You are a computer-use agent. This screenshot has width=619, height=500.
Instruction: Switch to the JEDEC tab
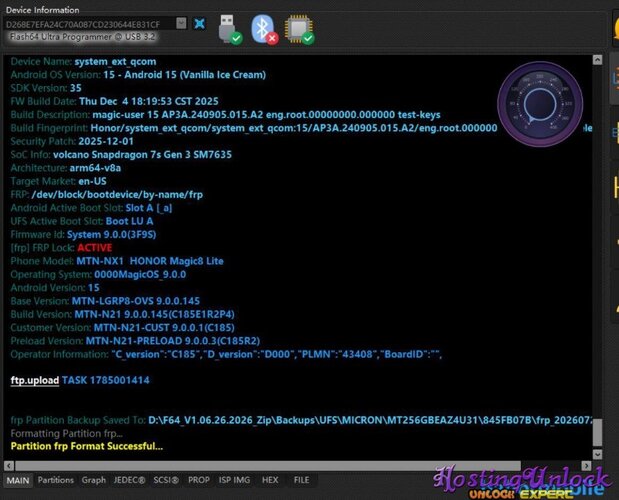click(129, 480)
